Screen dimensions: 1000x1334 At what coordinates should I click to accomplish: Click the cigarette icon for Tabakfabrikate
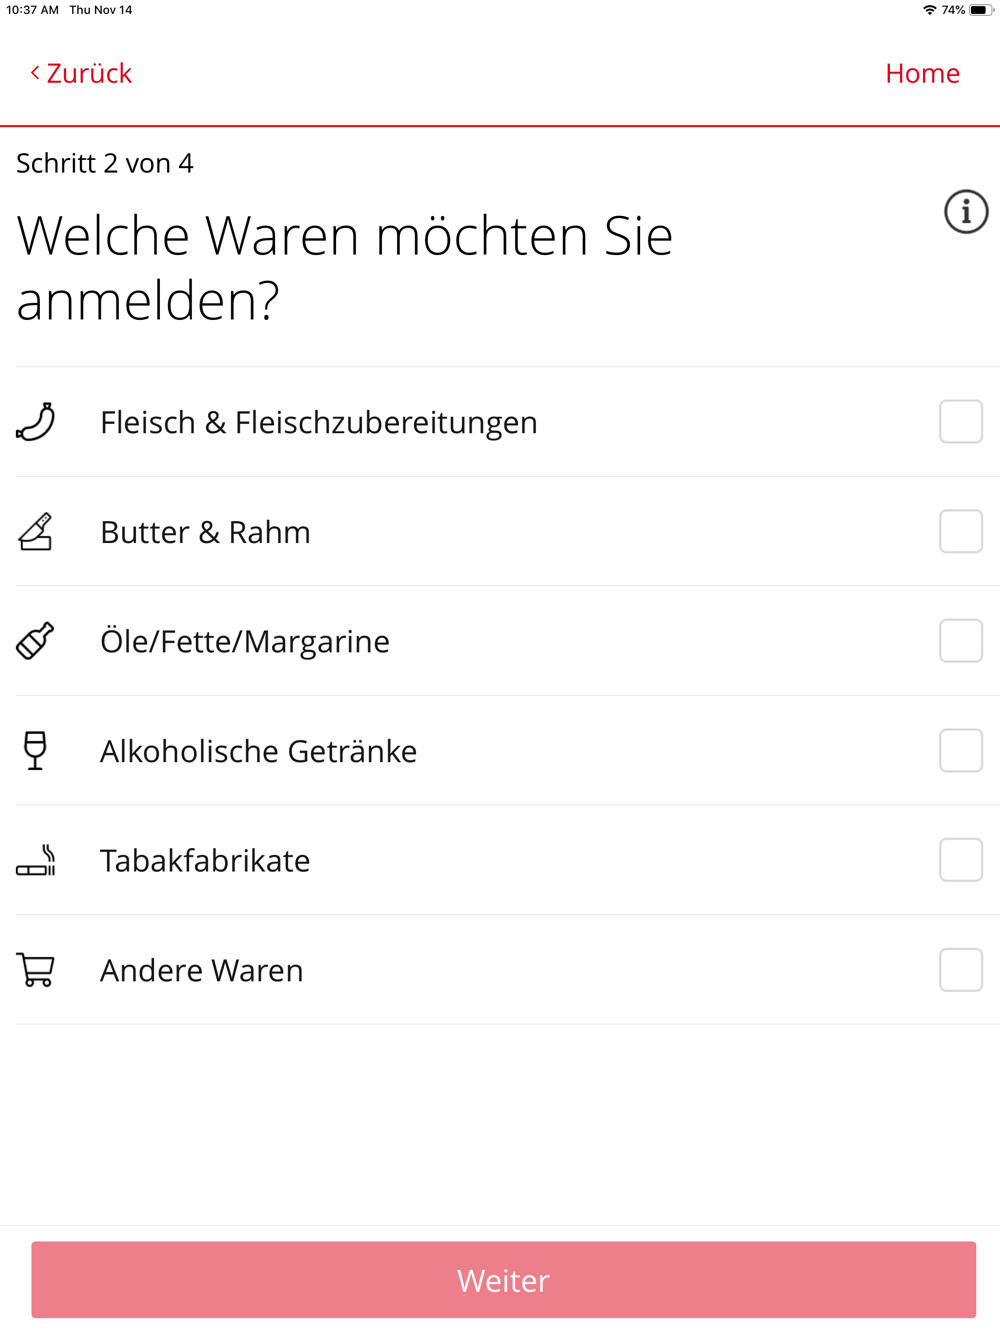pyautogui.click(x=35, y=860)
